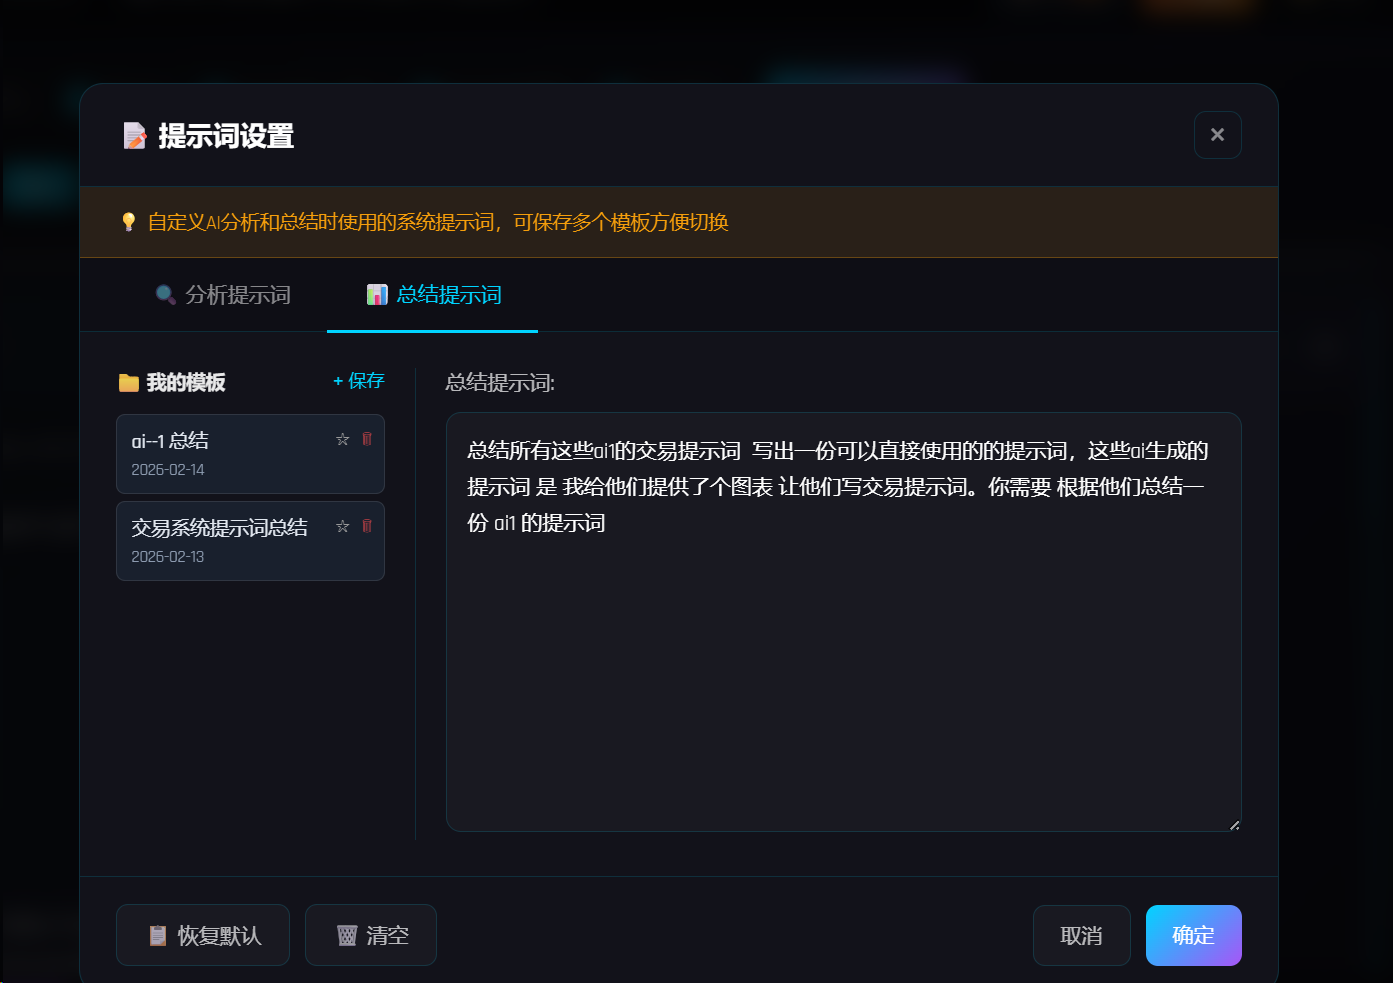
Task: Click the folder icon beside 我的模板
Action: coord(129,383)
